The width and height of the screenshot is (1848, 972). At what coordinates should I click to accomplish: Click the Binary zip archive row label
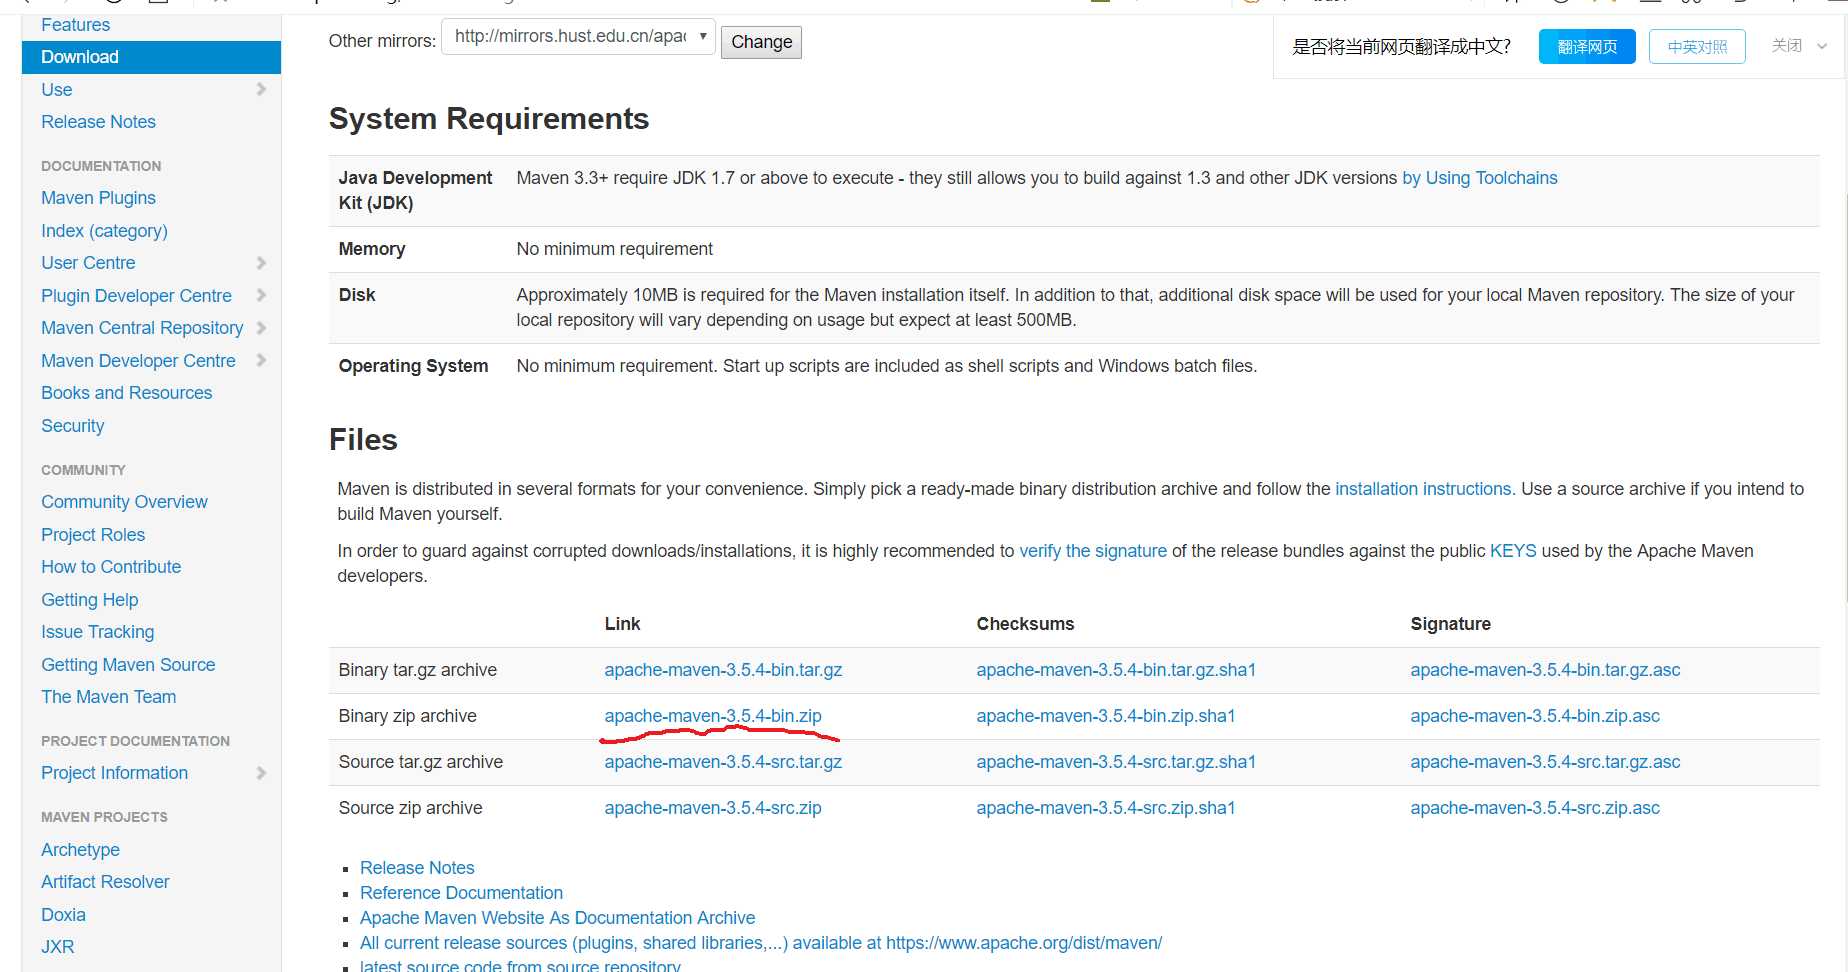tap(407, 716)
